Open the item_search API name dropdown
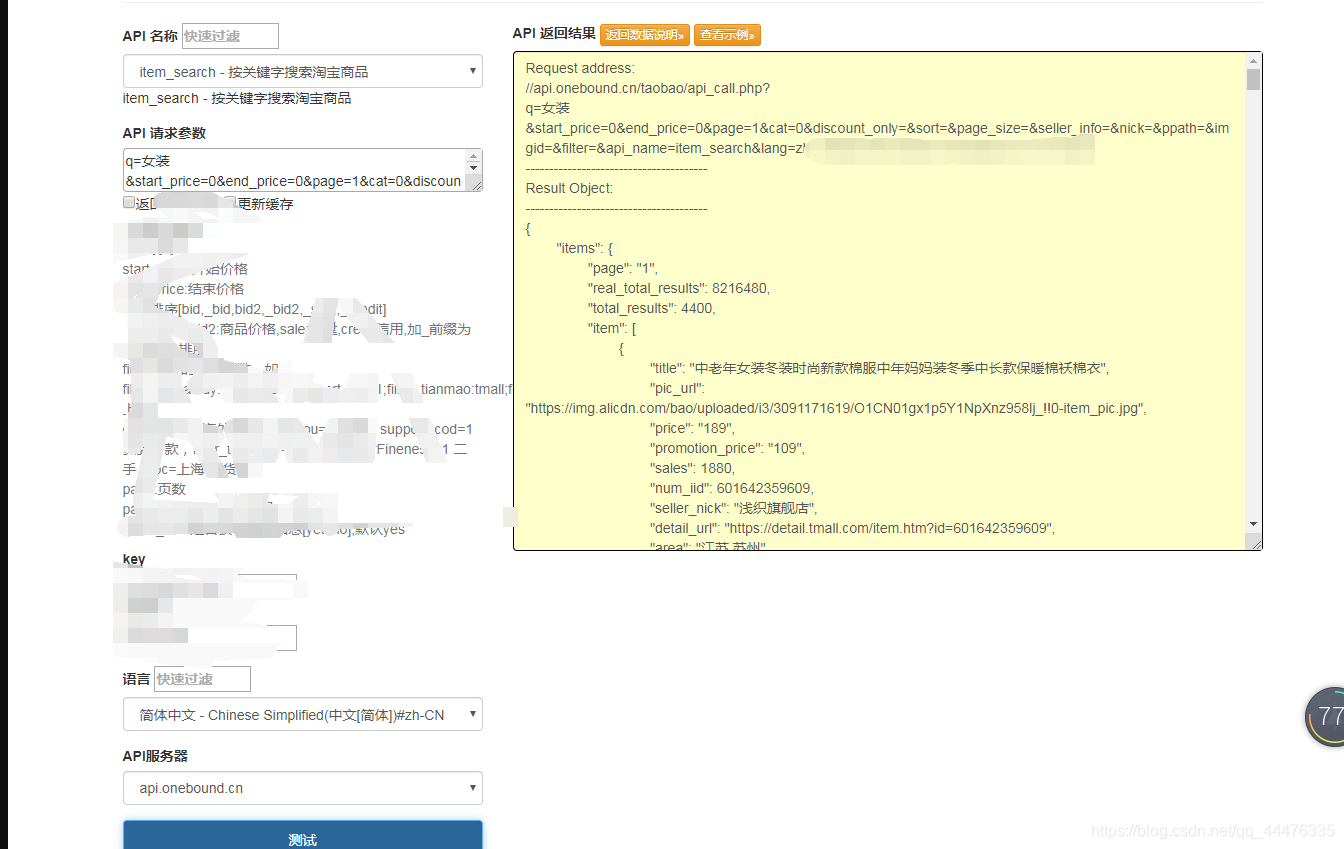Screen dimensions: 1344x849 pyautogui.click(x=303, y=72)
